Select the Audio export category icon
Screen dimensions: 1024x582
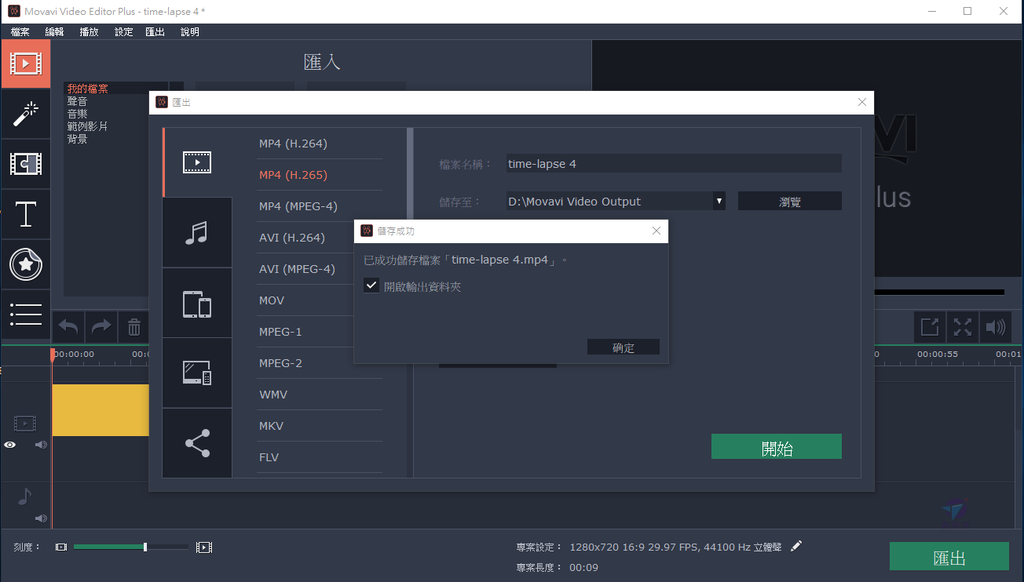click(x=197, y=233)
